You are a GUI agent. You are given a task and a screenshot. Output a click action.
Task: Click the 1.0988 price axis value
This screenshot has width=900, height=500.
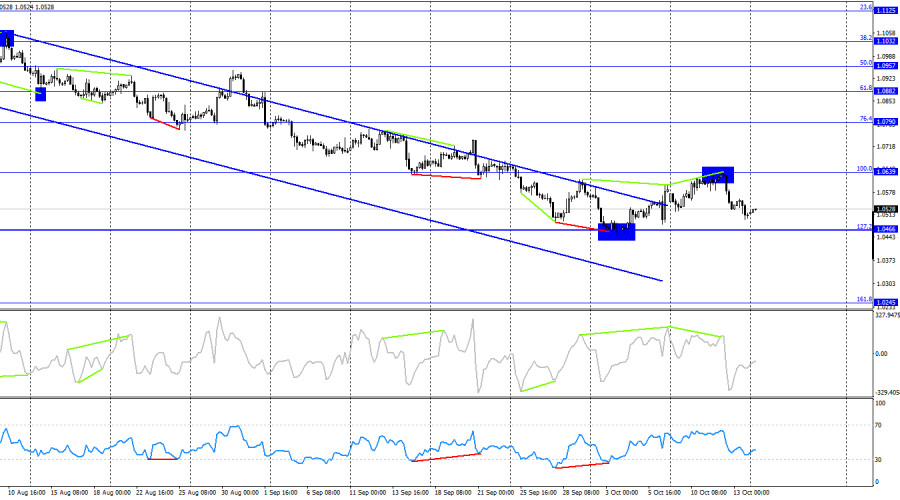pos(886,56)
